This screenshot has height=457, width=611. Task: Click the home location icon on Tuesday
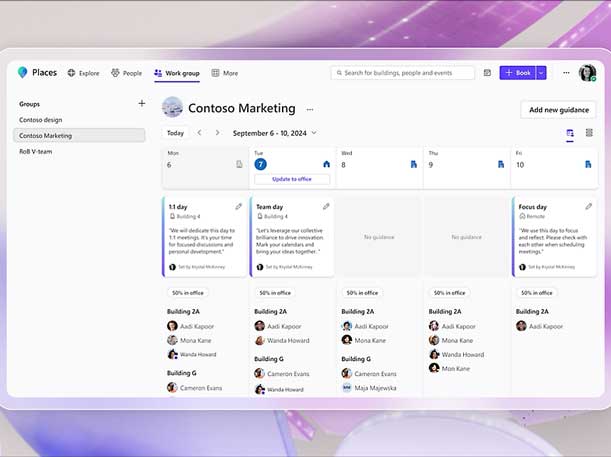[x=326, y=164]
